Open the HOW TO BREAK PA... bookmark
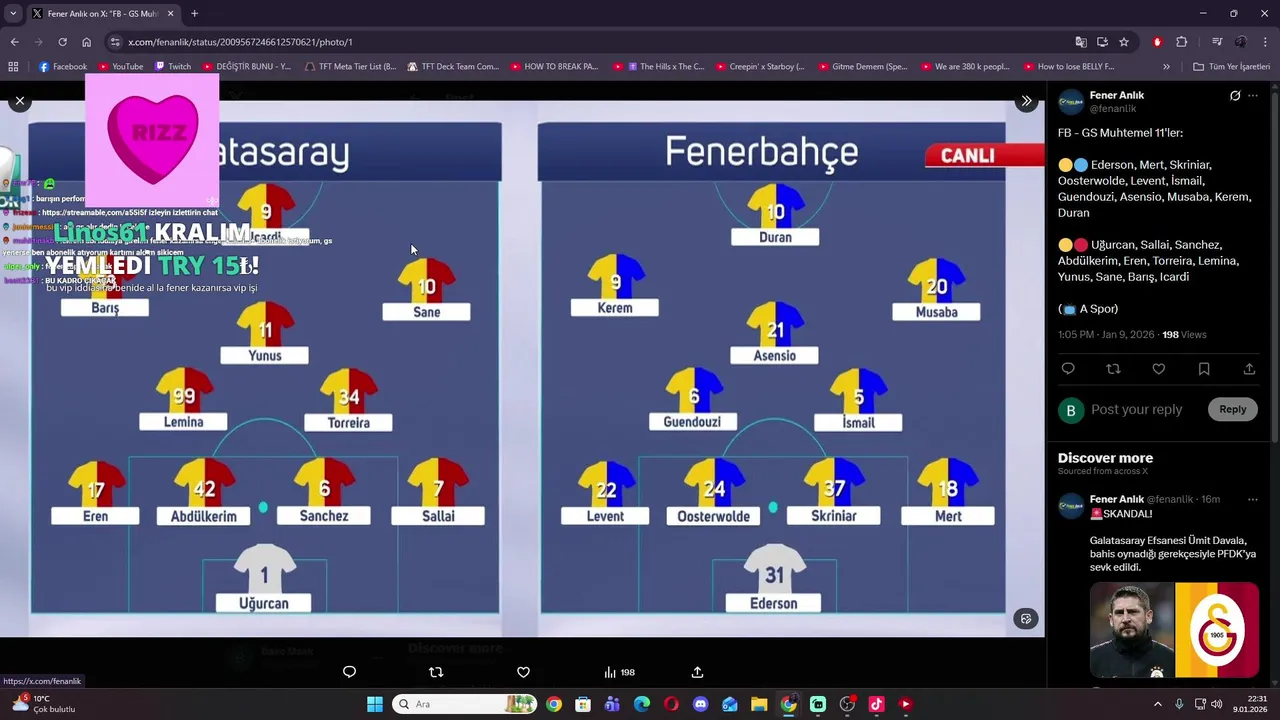The height and width of the screenshot is (720, 1280). point(553,67)
